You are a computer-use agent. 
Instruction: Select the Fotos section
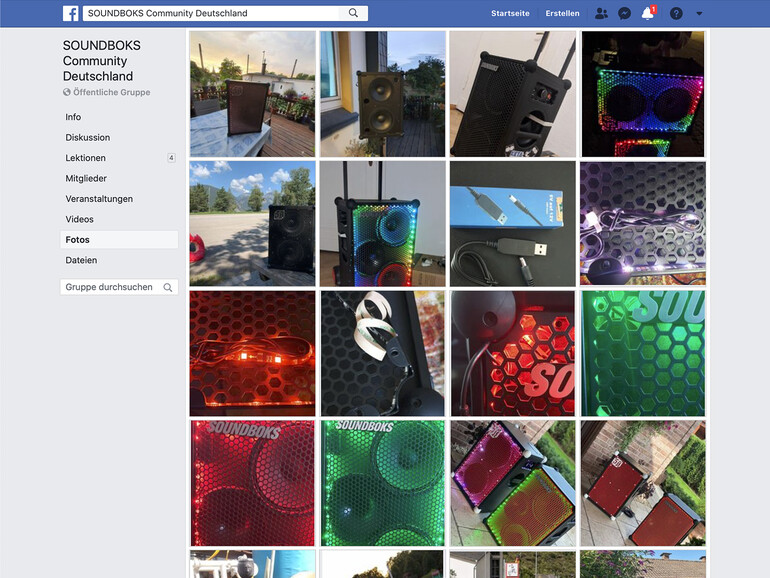119,240
